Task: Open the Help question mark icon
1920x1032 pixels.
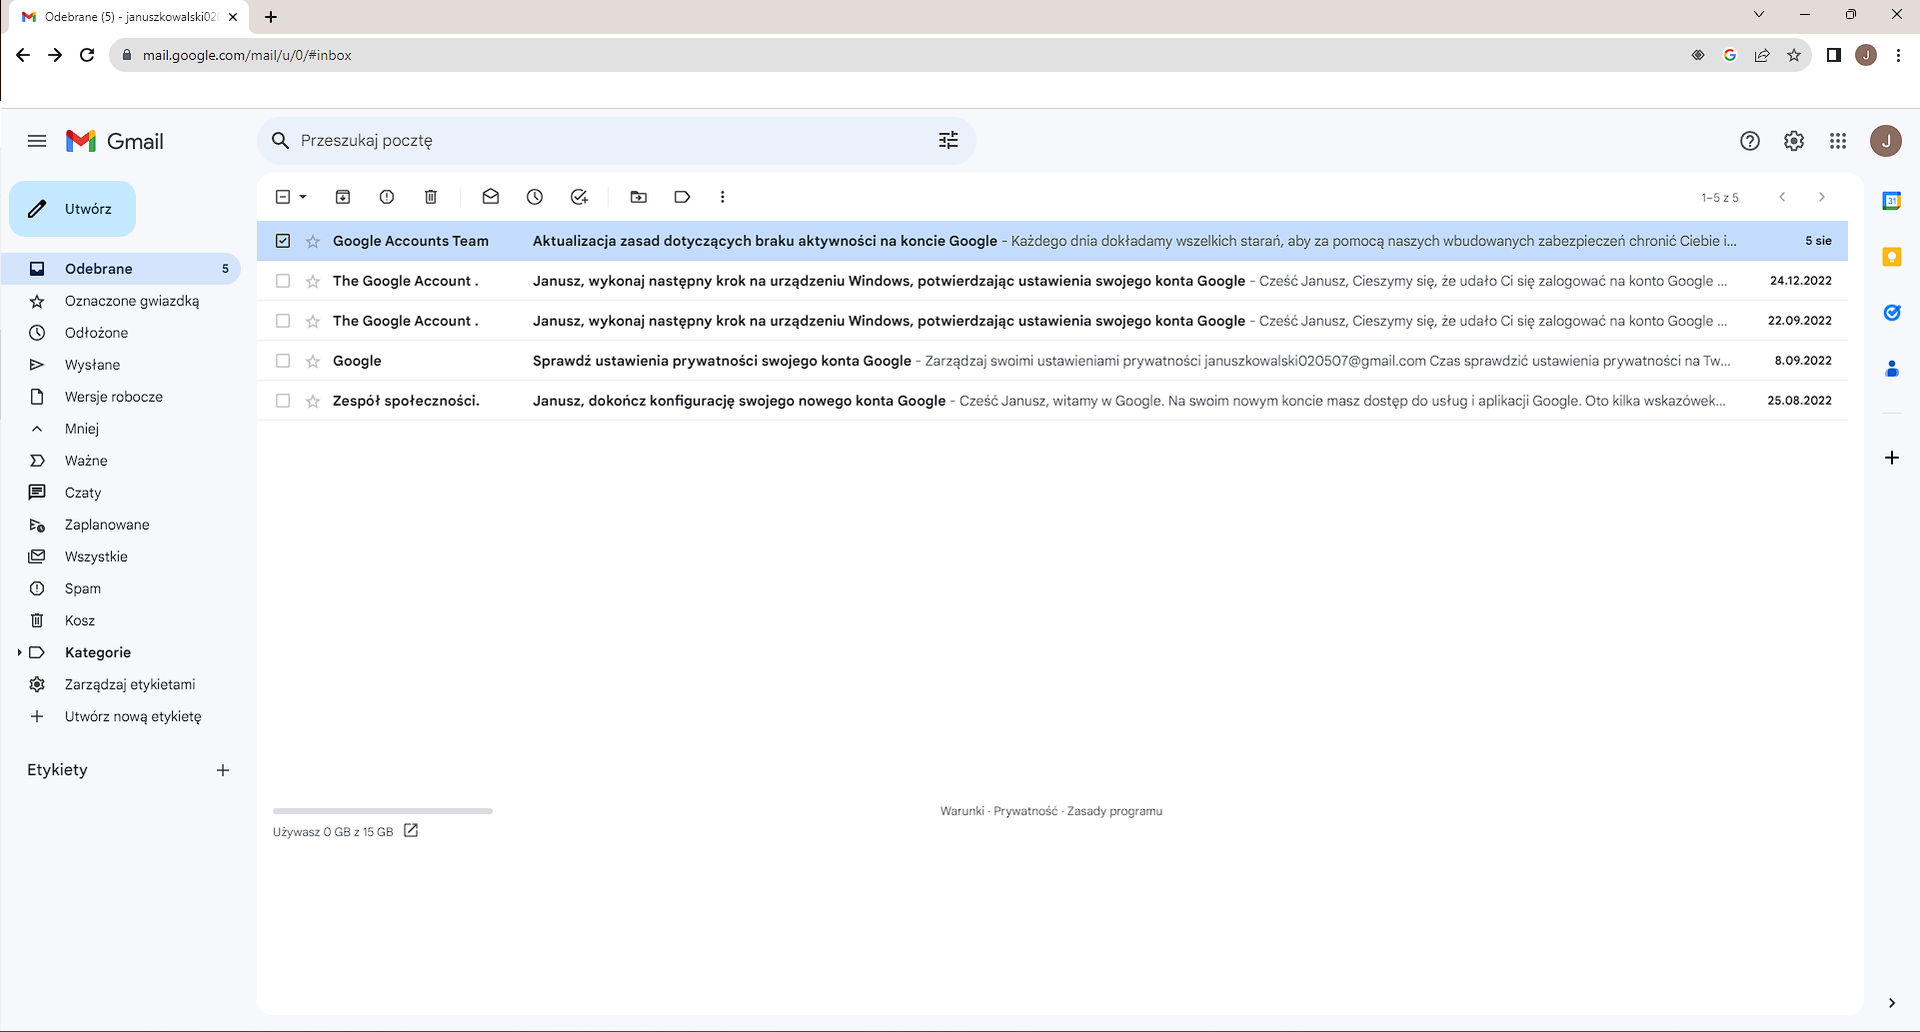Action: coord(1749,141)
